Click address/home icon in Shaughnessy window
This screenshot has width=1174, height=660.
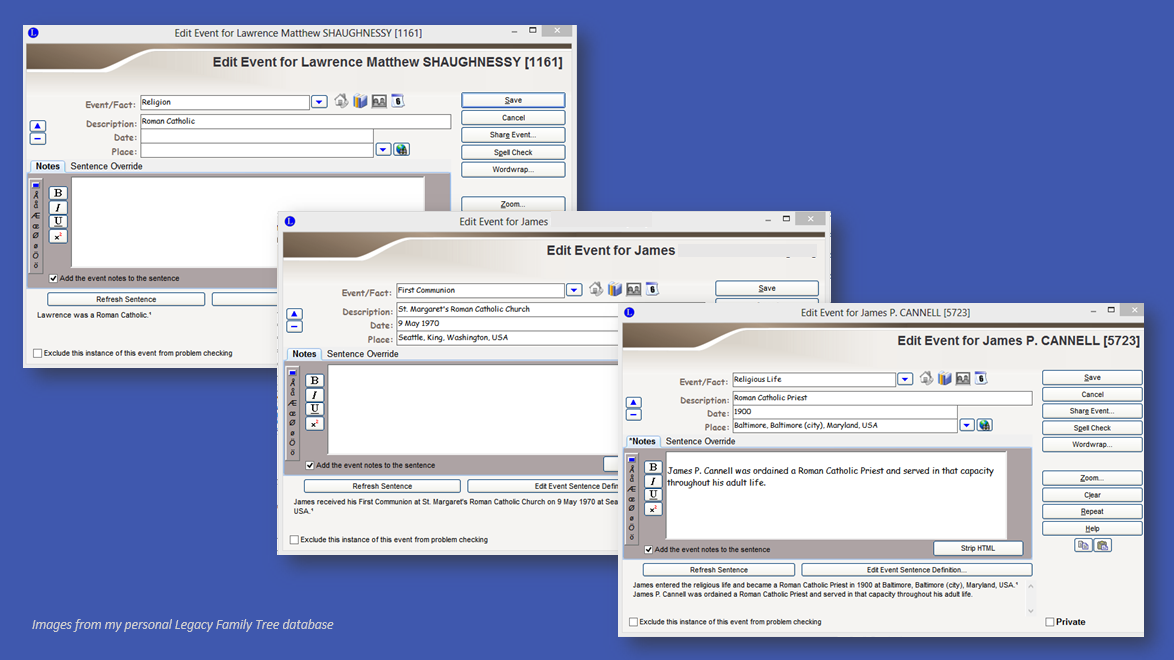click(341, 100)
